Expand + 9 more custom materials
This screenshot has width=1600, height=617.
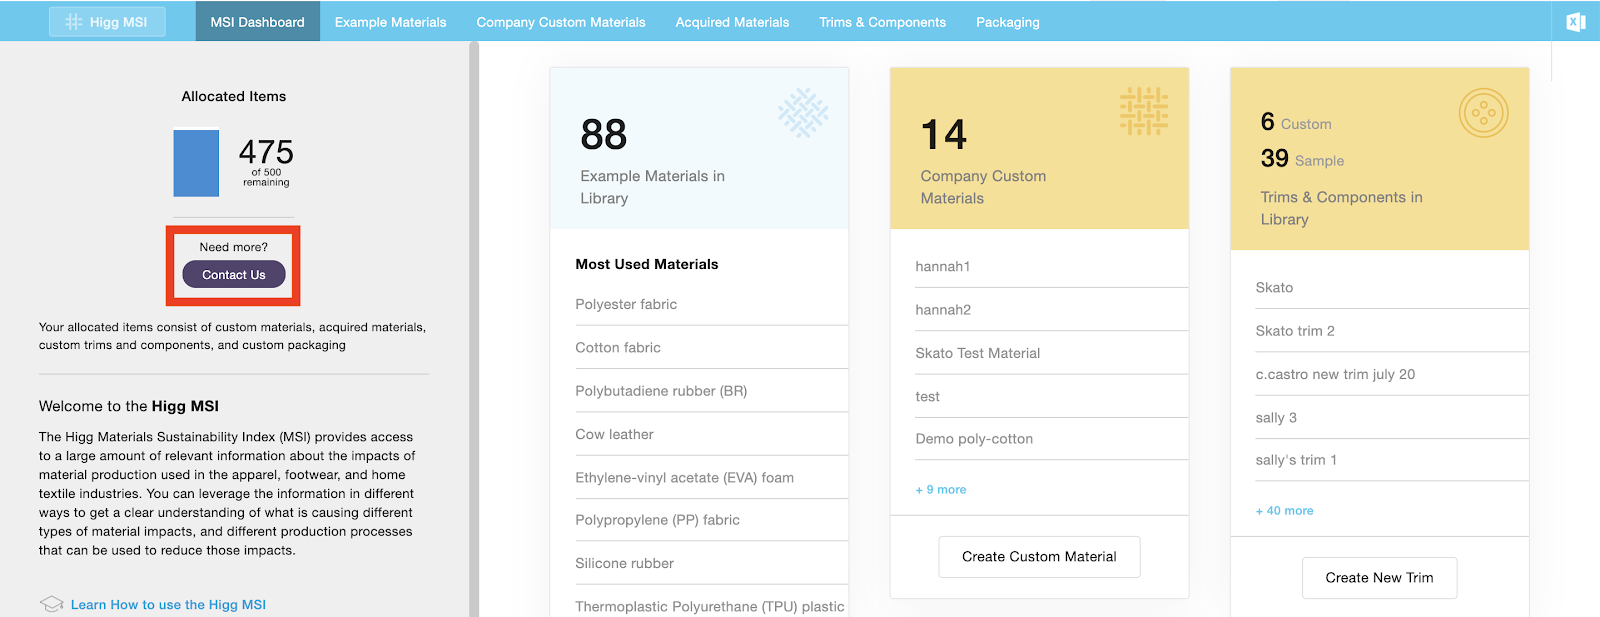coord(941,489)
